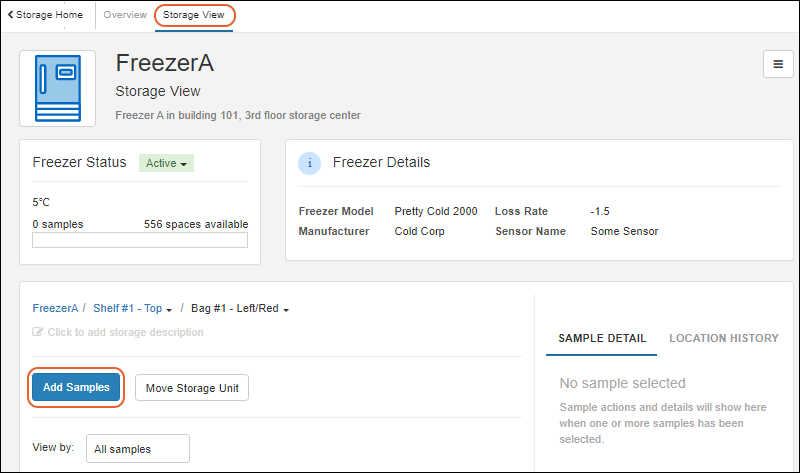Select the Storage View tab

click(194, 16)
